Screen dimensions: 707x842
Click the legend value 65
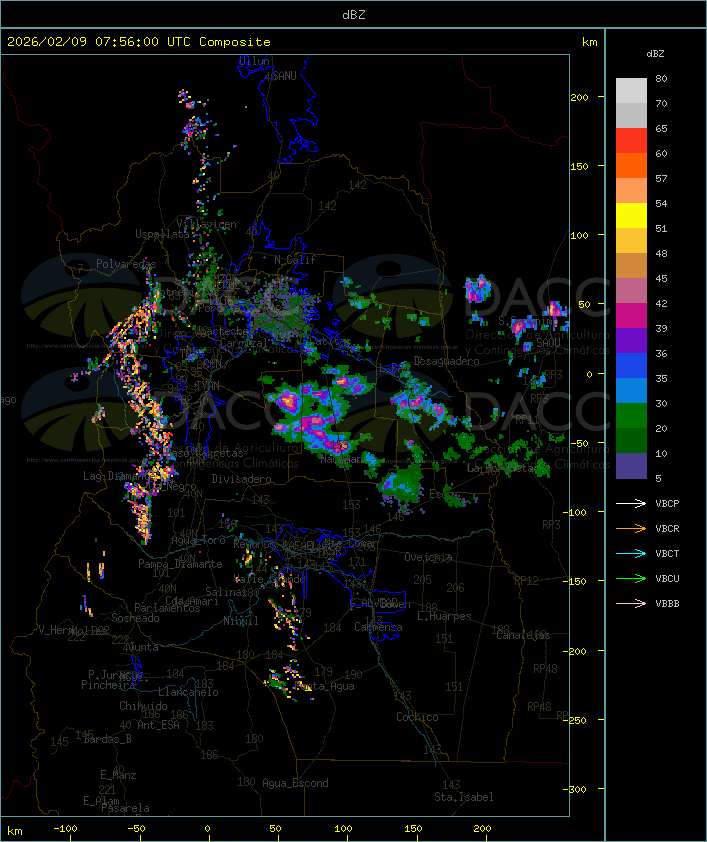point(661,129)
